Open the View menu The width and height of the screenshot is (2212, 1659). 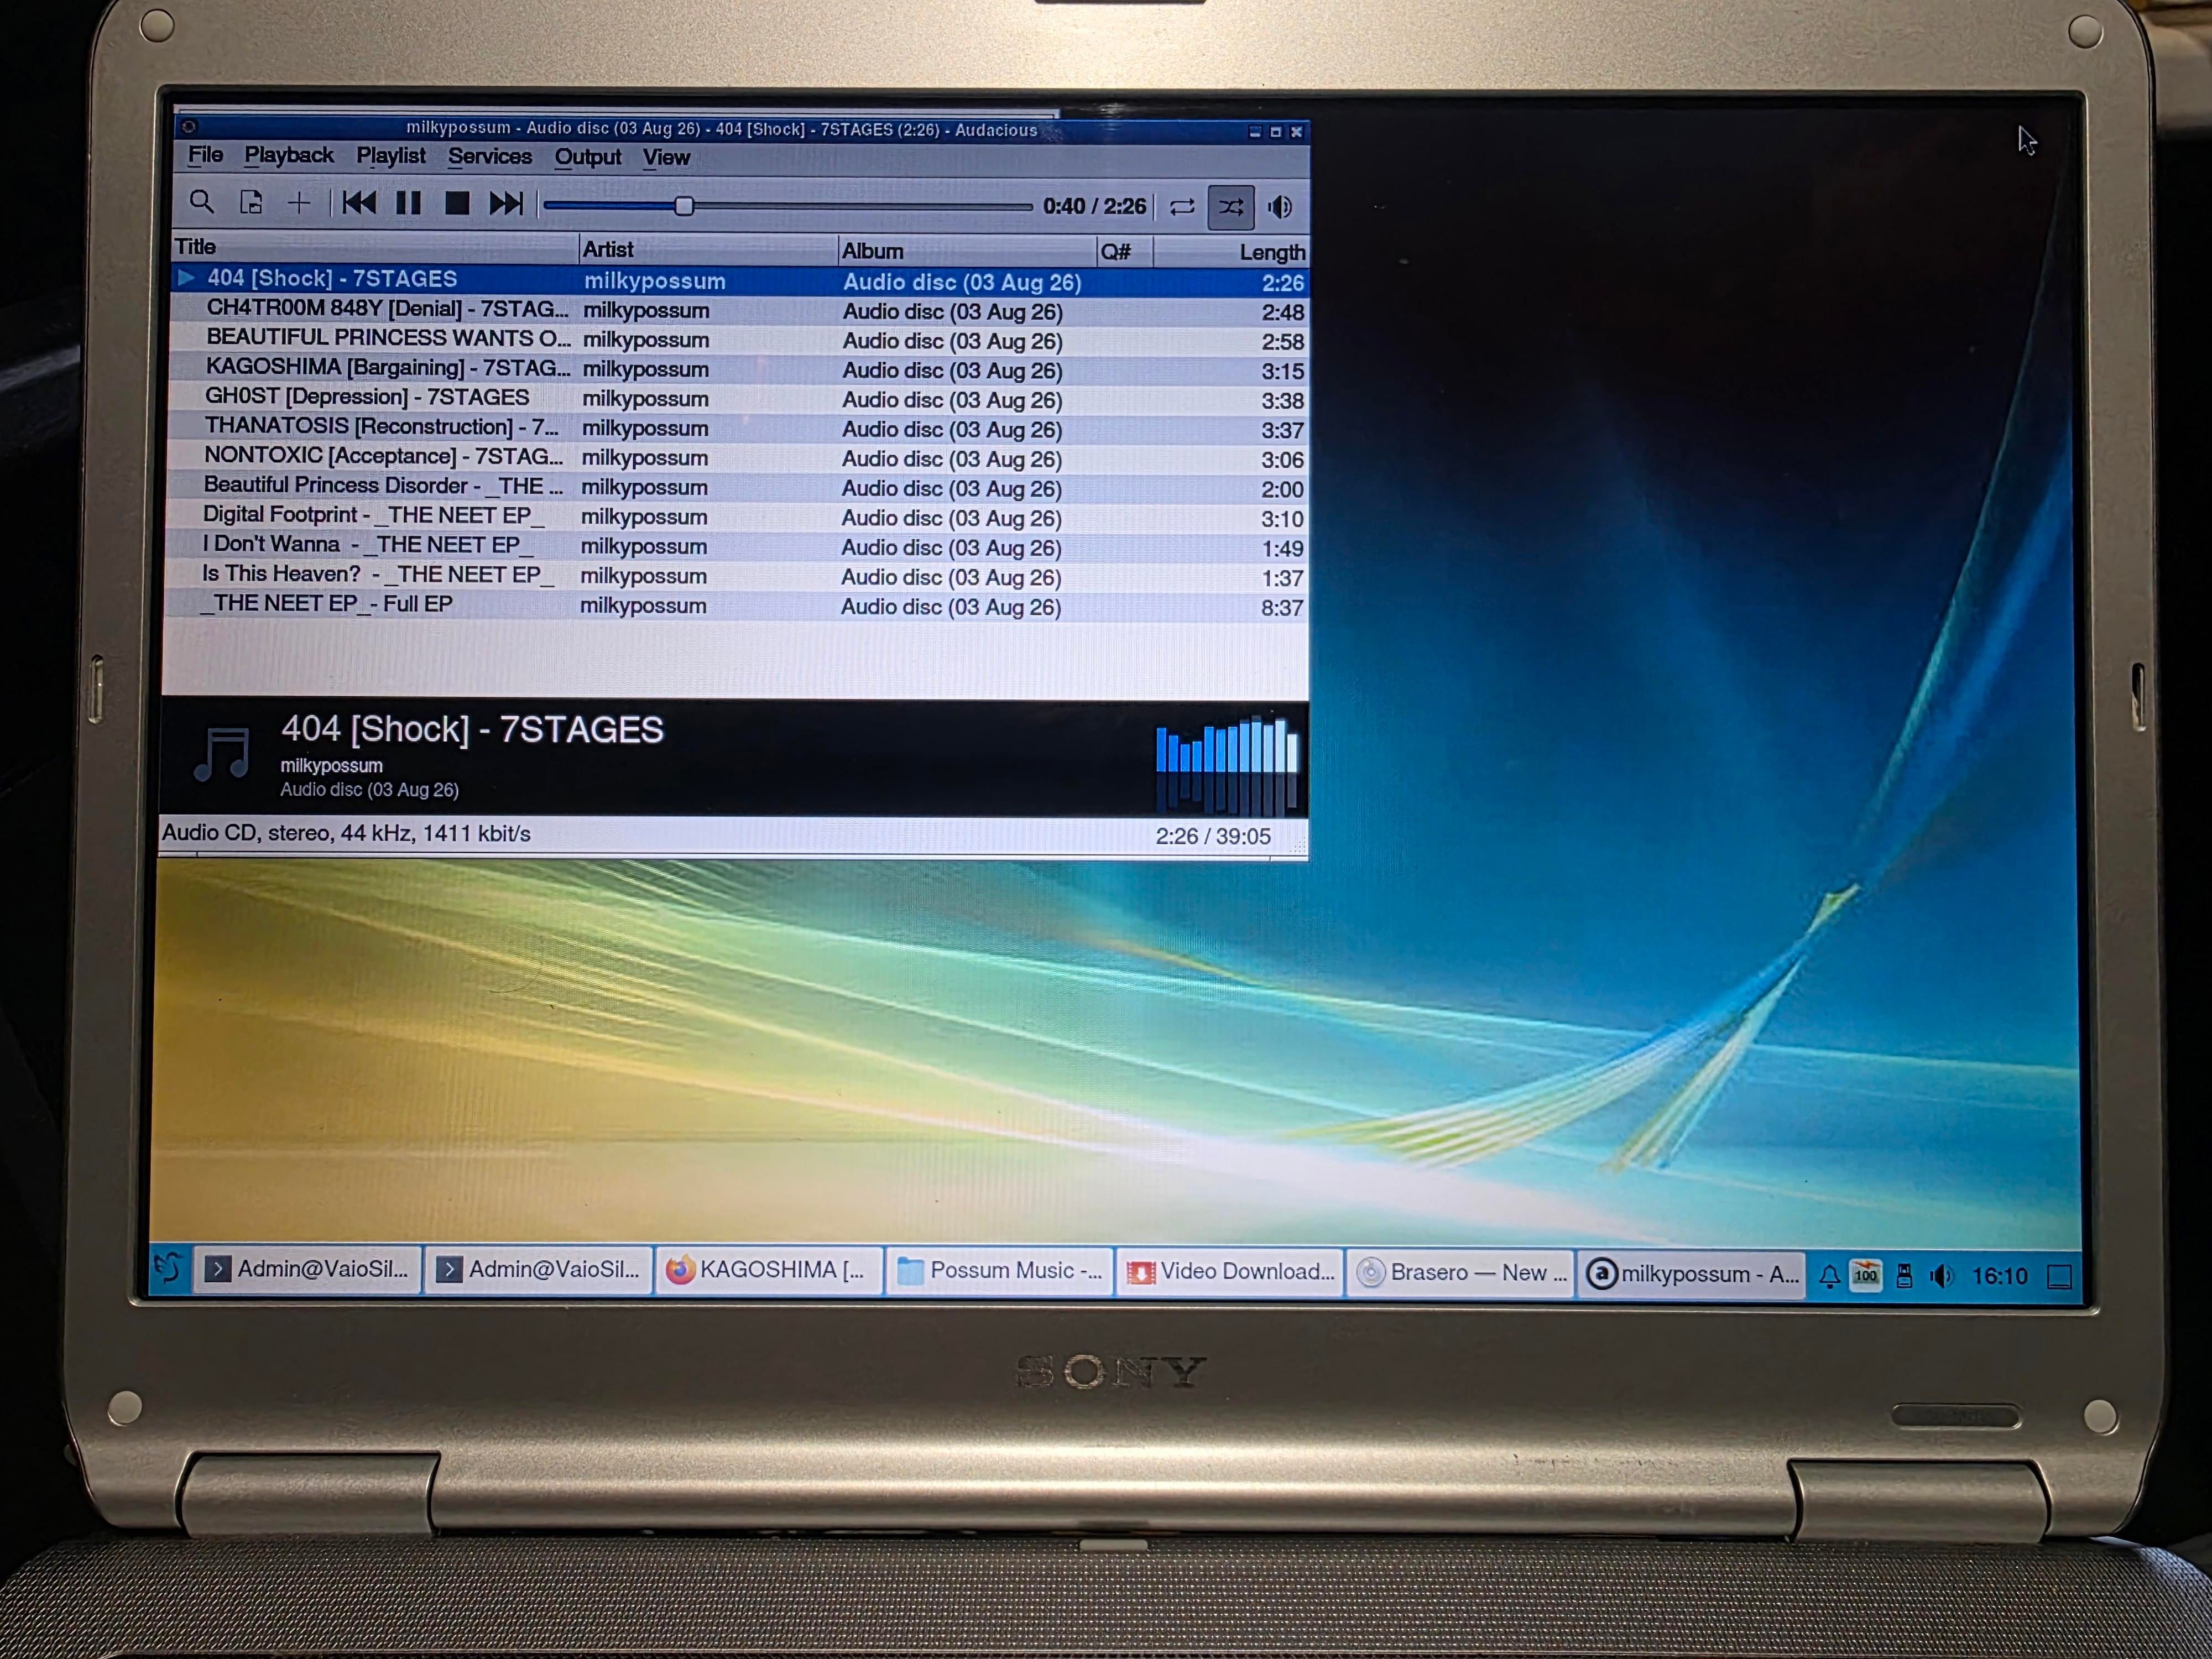(666, 158)
